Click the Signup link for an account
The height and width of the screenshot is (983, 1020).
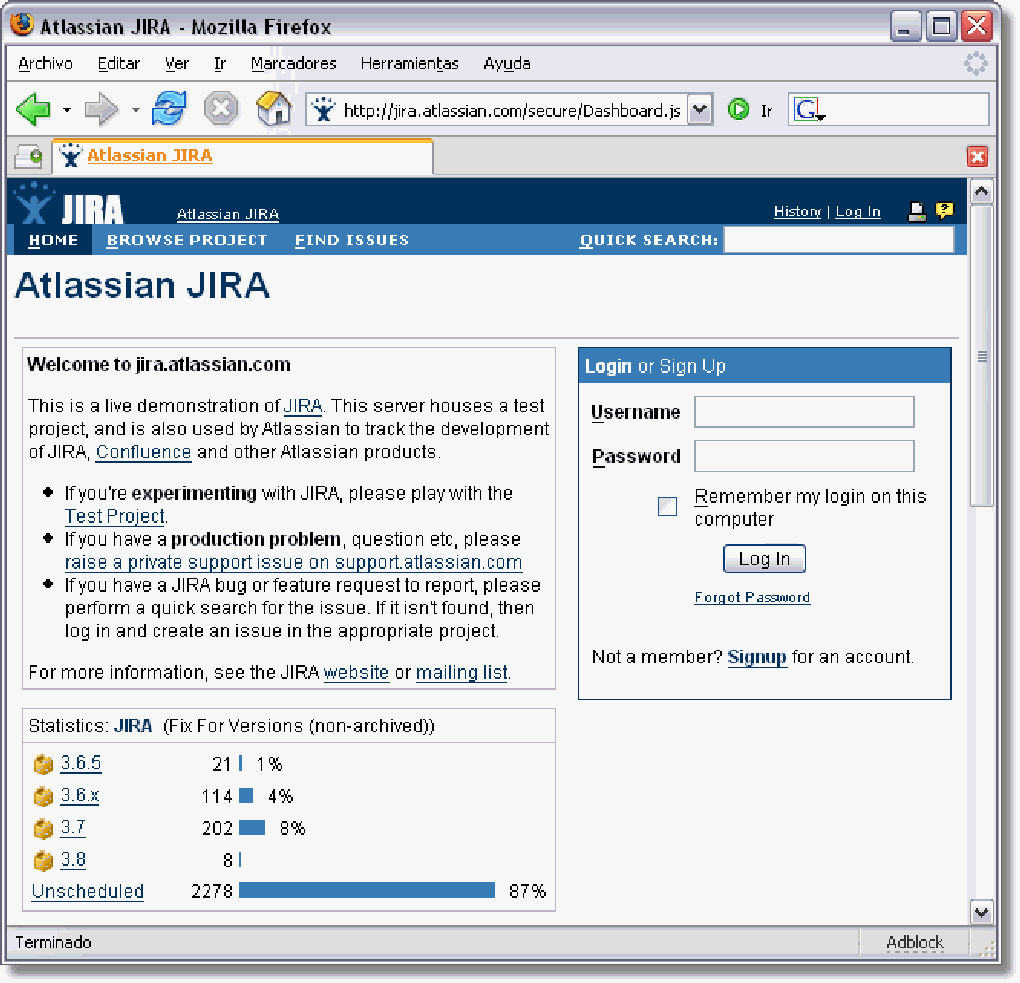757,657
